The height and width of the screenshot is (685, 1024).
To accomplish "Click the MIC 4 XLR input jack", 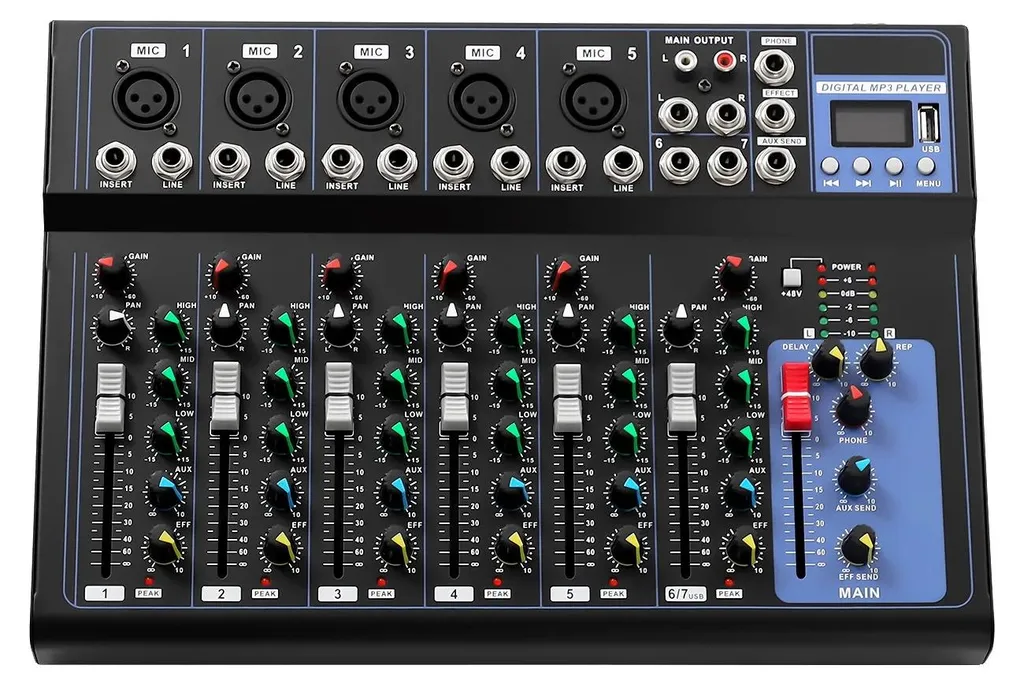I will point(482,101).
